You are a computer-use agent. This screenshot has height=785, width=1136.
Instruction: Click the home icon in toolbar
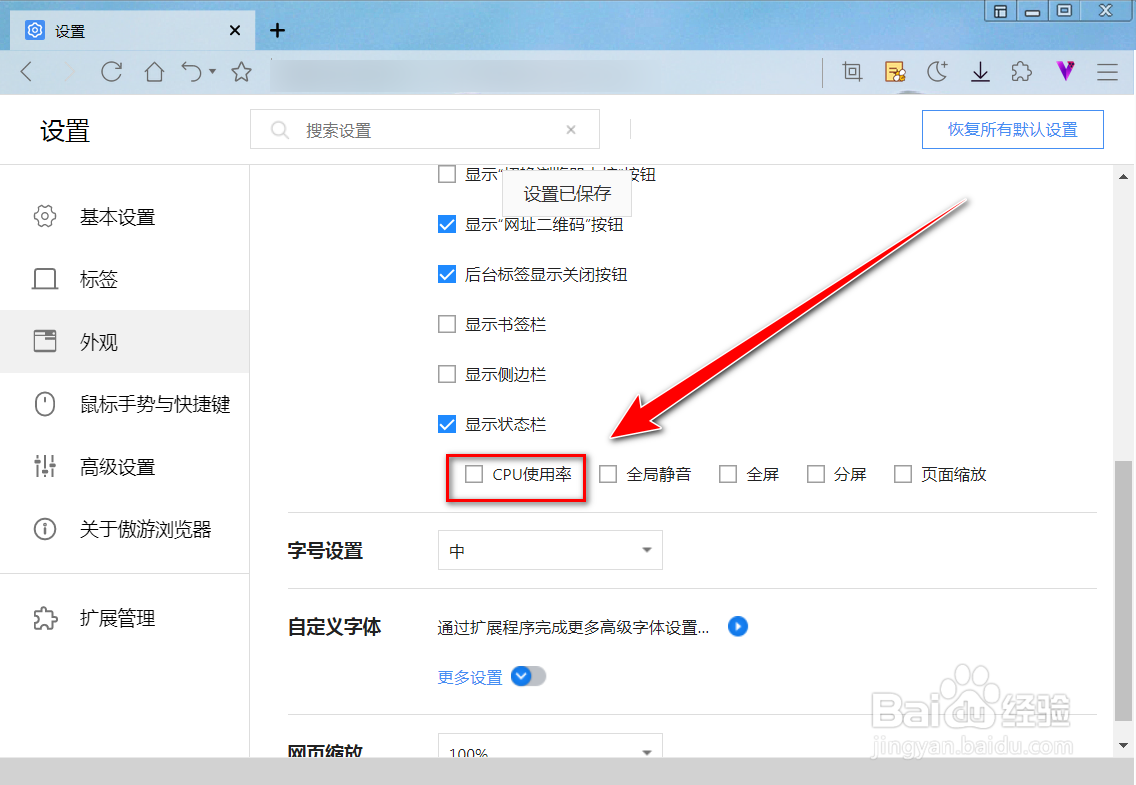coord(152,71)
